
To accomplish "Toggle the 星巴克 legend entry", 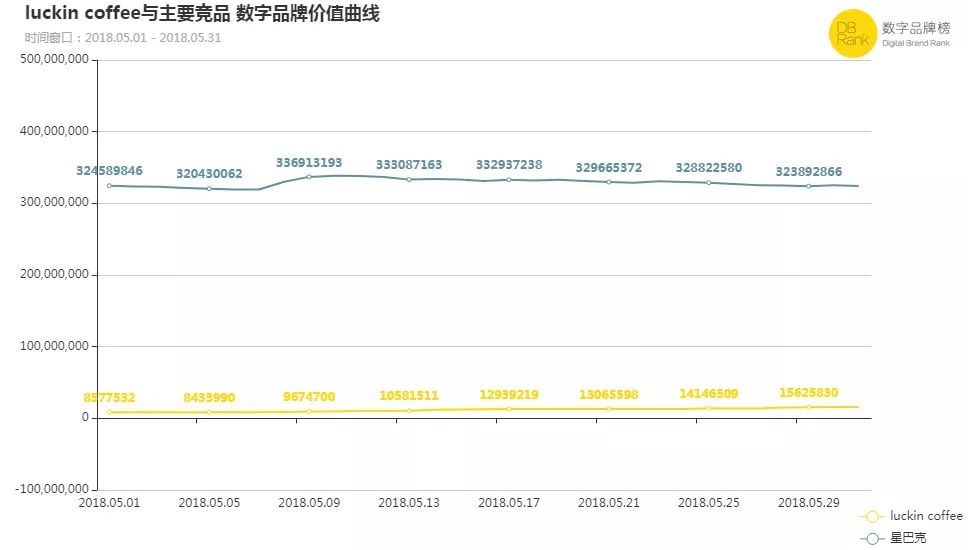I will pyautogui.click(x=893, y=538).
